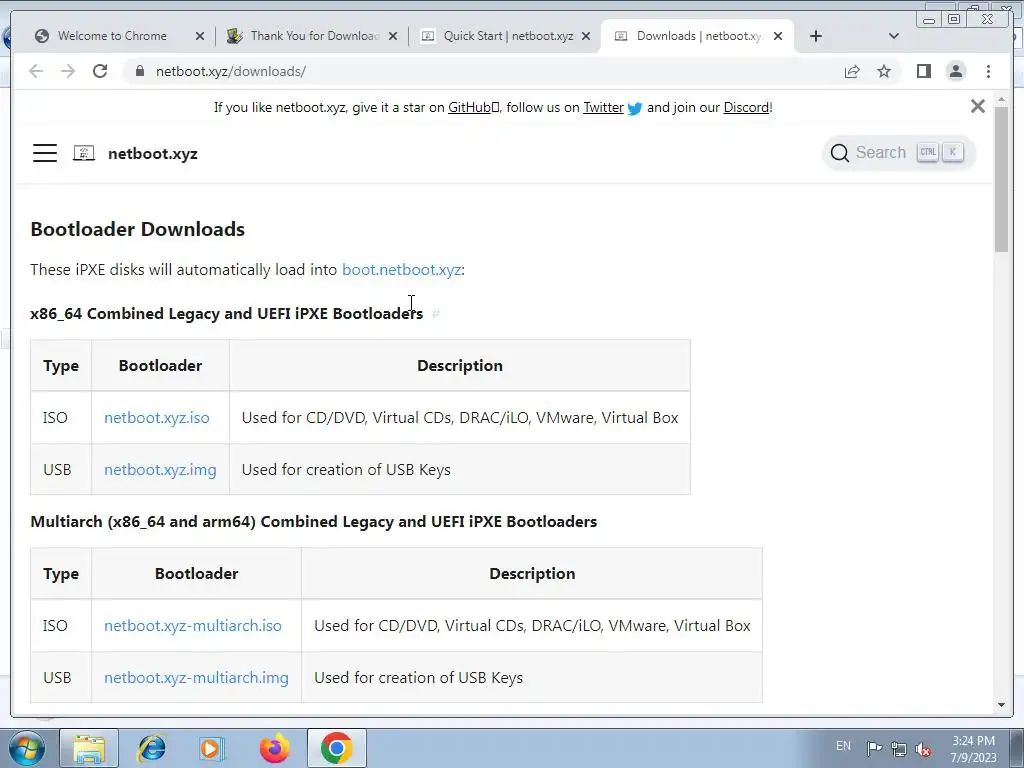
Task: Click the page vertical scrollbar thumb
Action: point(1001,178)
